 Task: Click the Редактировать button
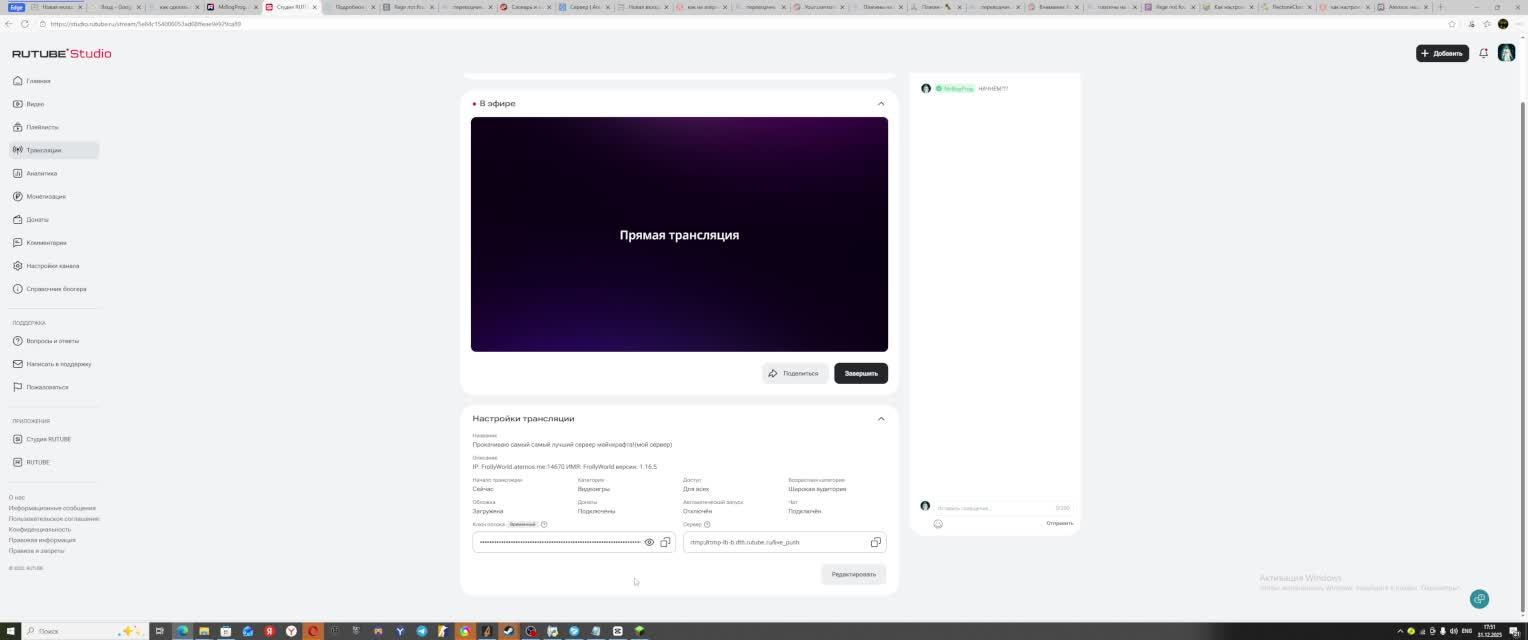[x=853, y=574]
